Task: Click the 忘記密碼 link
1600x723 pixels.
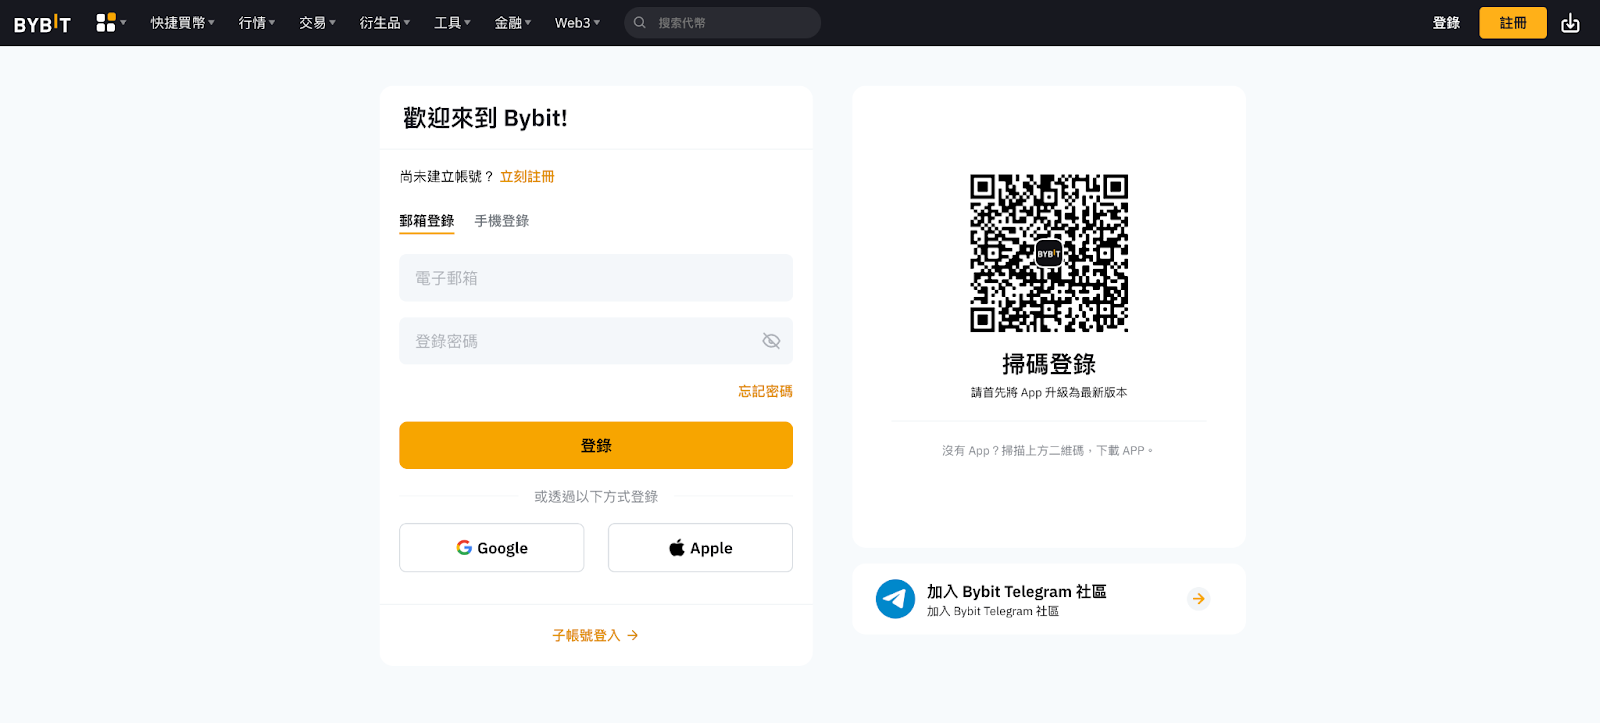Action: (x=765, y=391)
